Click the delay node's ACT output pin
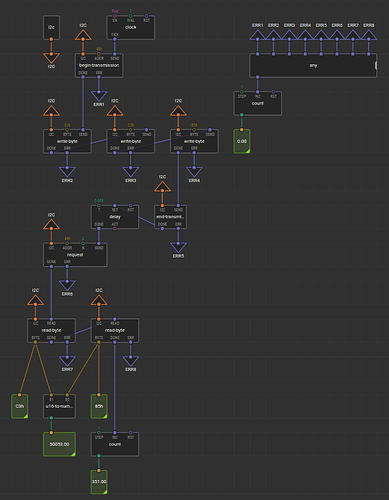Image resolution: width=389 pixels, height=500 pixels. pos(115,229)
